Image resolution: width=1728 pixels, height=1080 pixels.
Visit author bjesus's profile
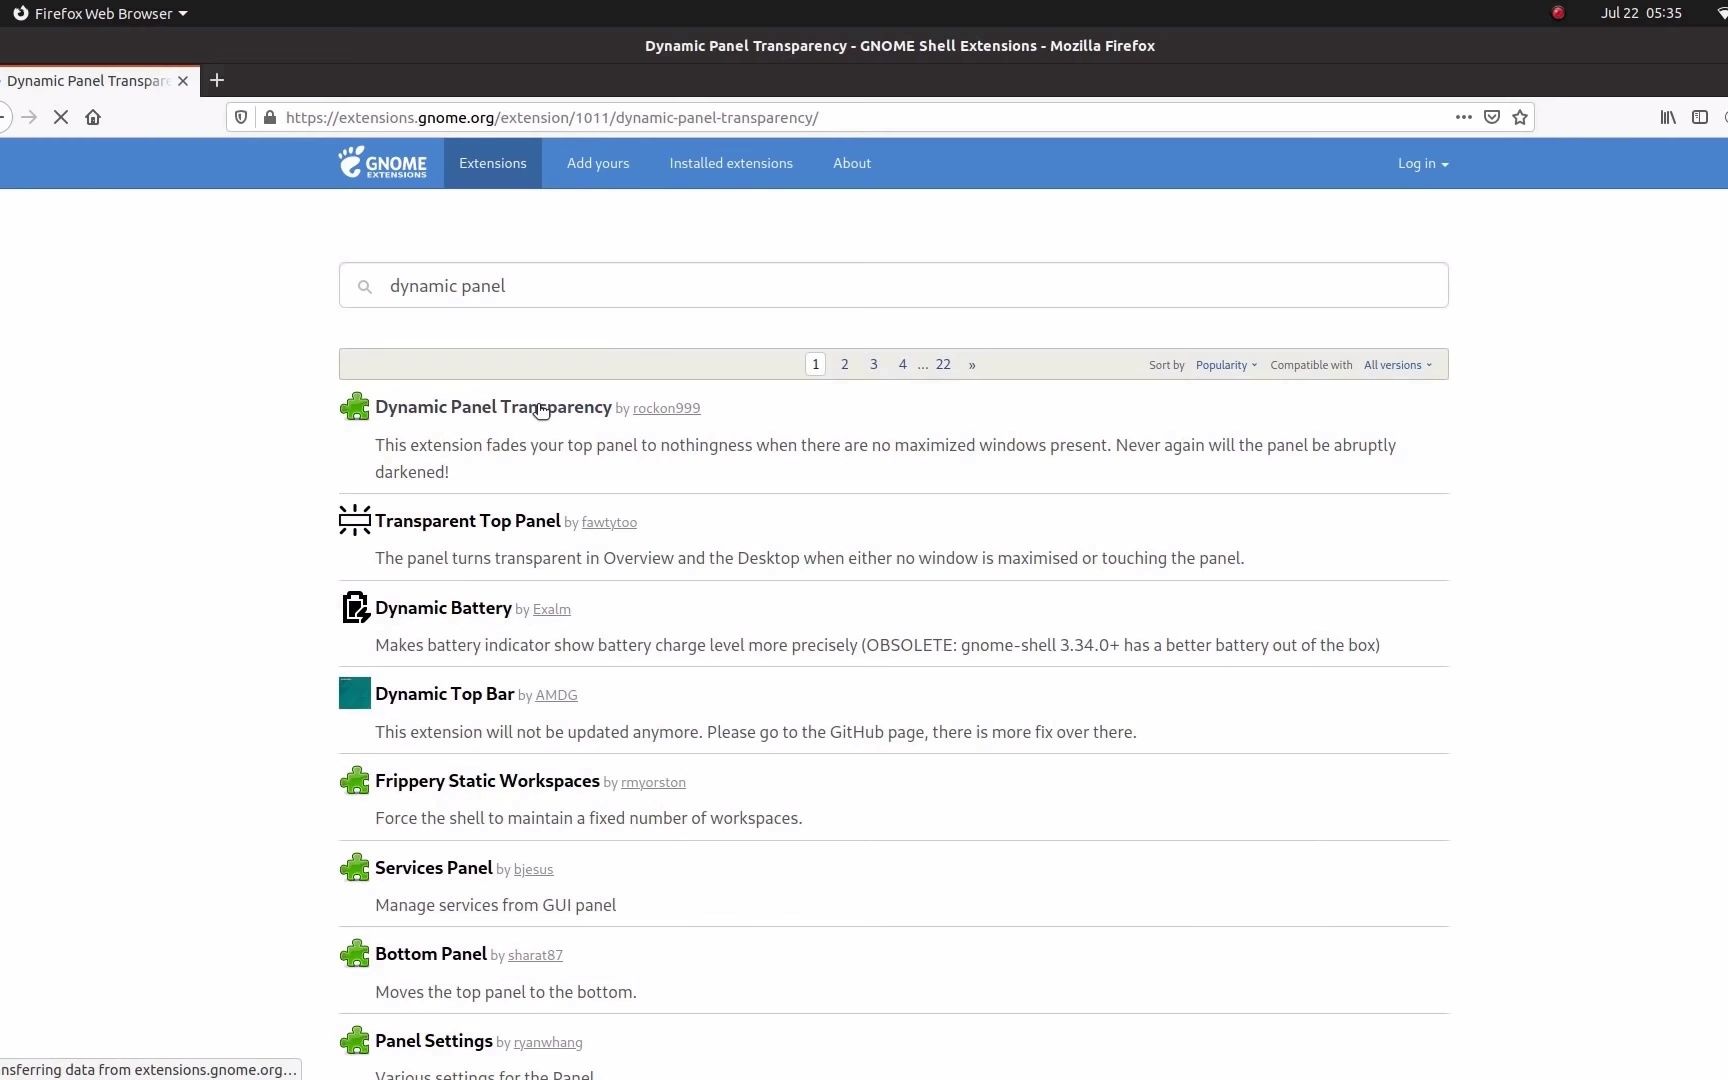(533, 869)
